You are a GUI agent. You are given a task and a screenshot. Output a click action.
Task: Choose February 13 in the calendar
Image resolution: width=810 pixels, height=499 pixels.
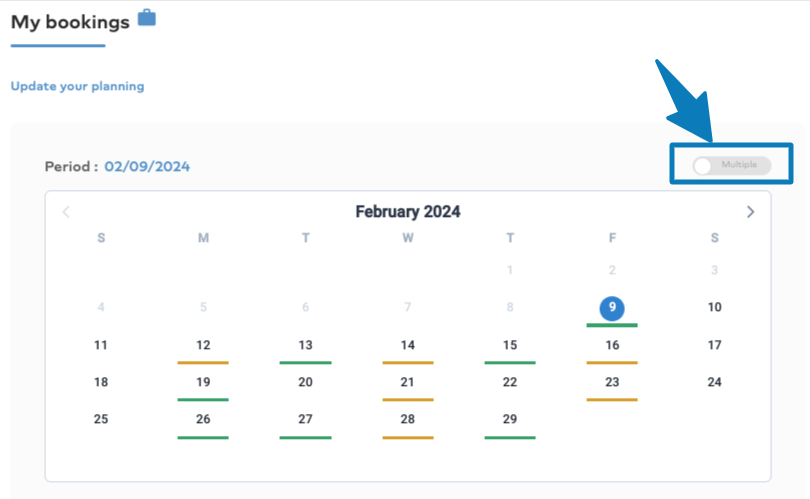pos(305,345)
